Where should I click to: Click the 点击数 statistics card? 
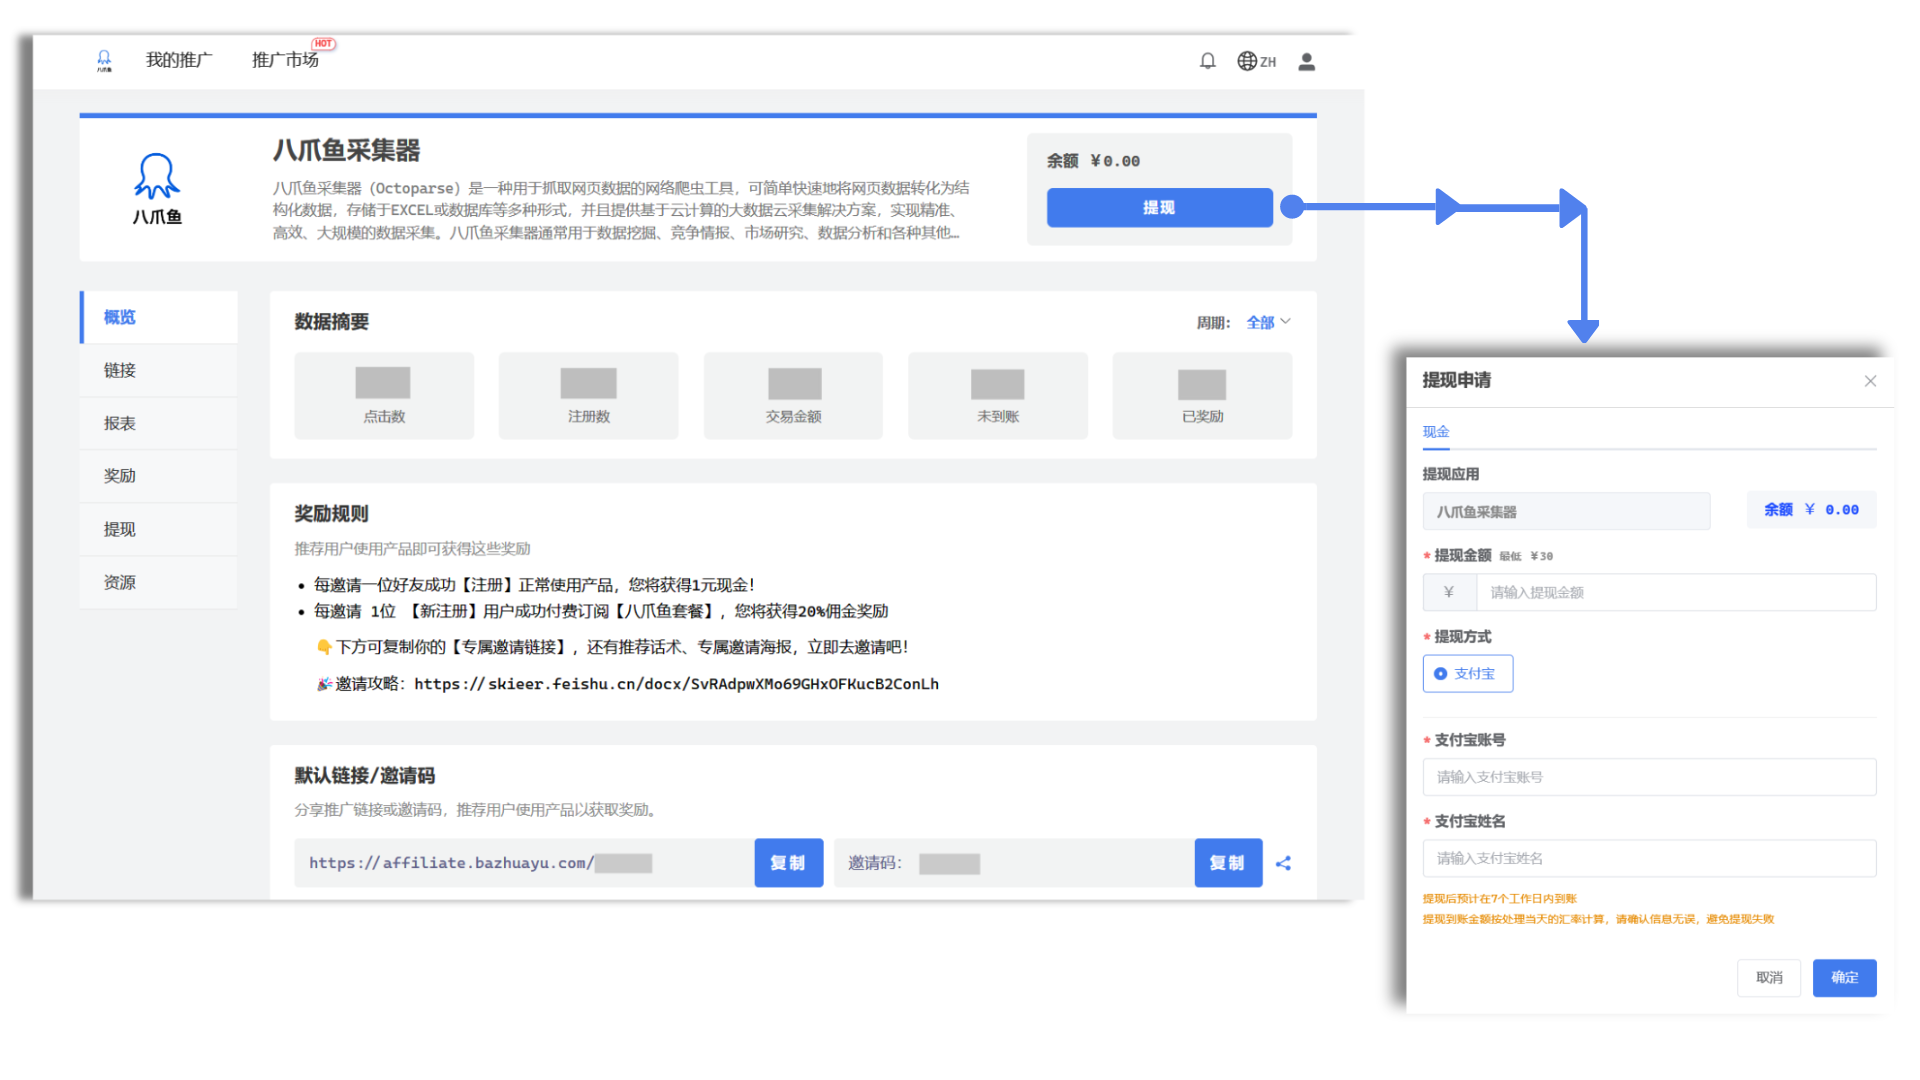click(x=384, y=396)
